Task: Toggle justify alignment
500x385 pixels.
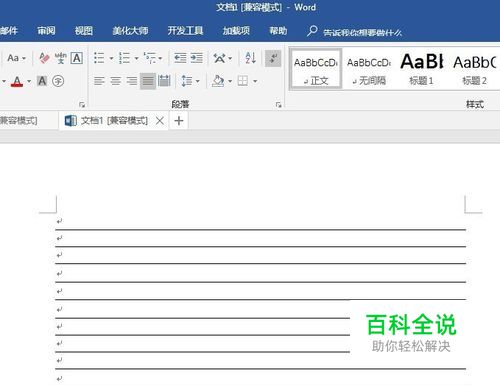Action: coord(148,81)
